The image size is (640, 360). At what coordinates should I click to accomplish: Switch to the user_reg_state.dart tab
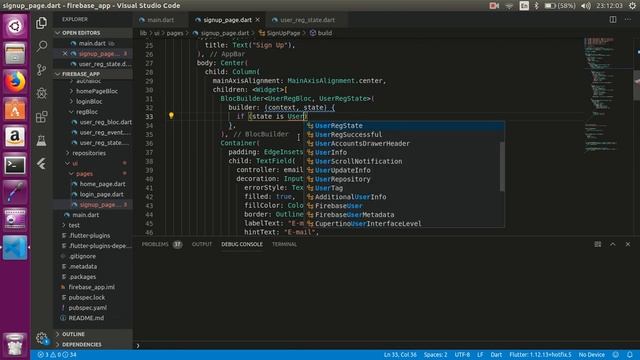[307, 20]
